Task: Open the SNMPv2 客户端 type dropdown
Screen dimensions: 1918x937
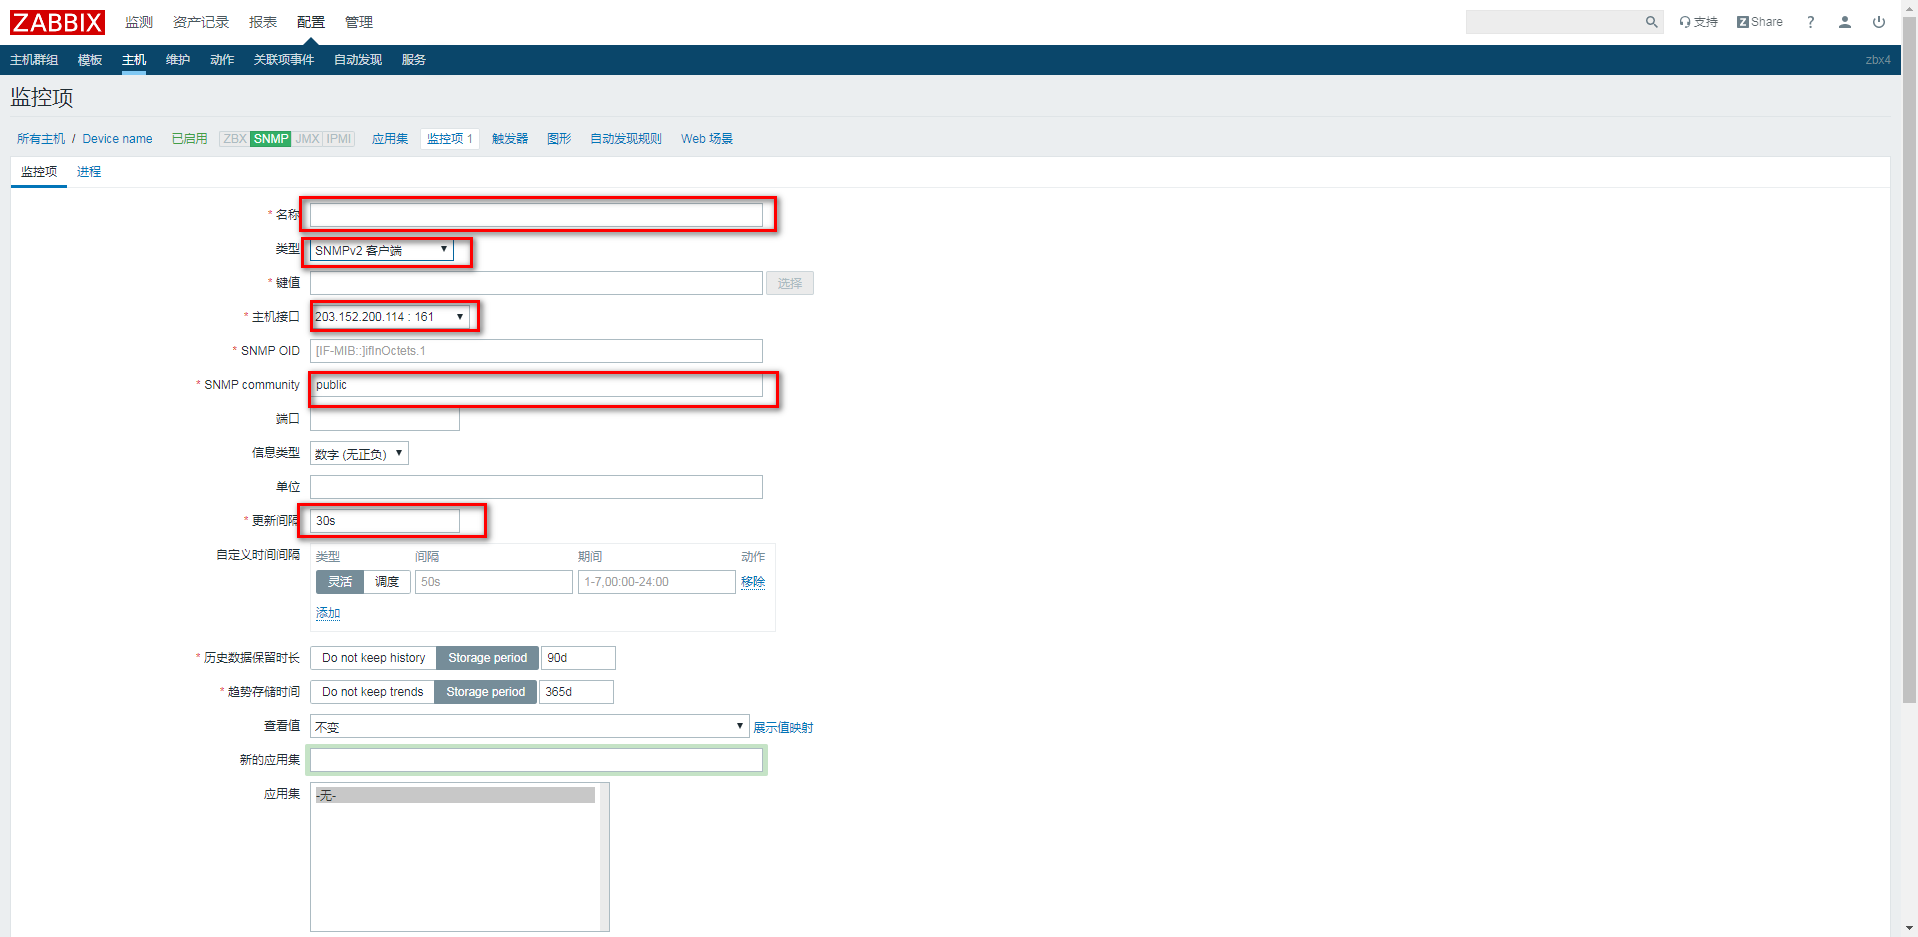Action: click(x=381, y=250)
